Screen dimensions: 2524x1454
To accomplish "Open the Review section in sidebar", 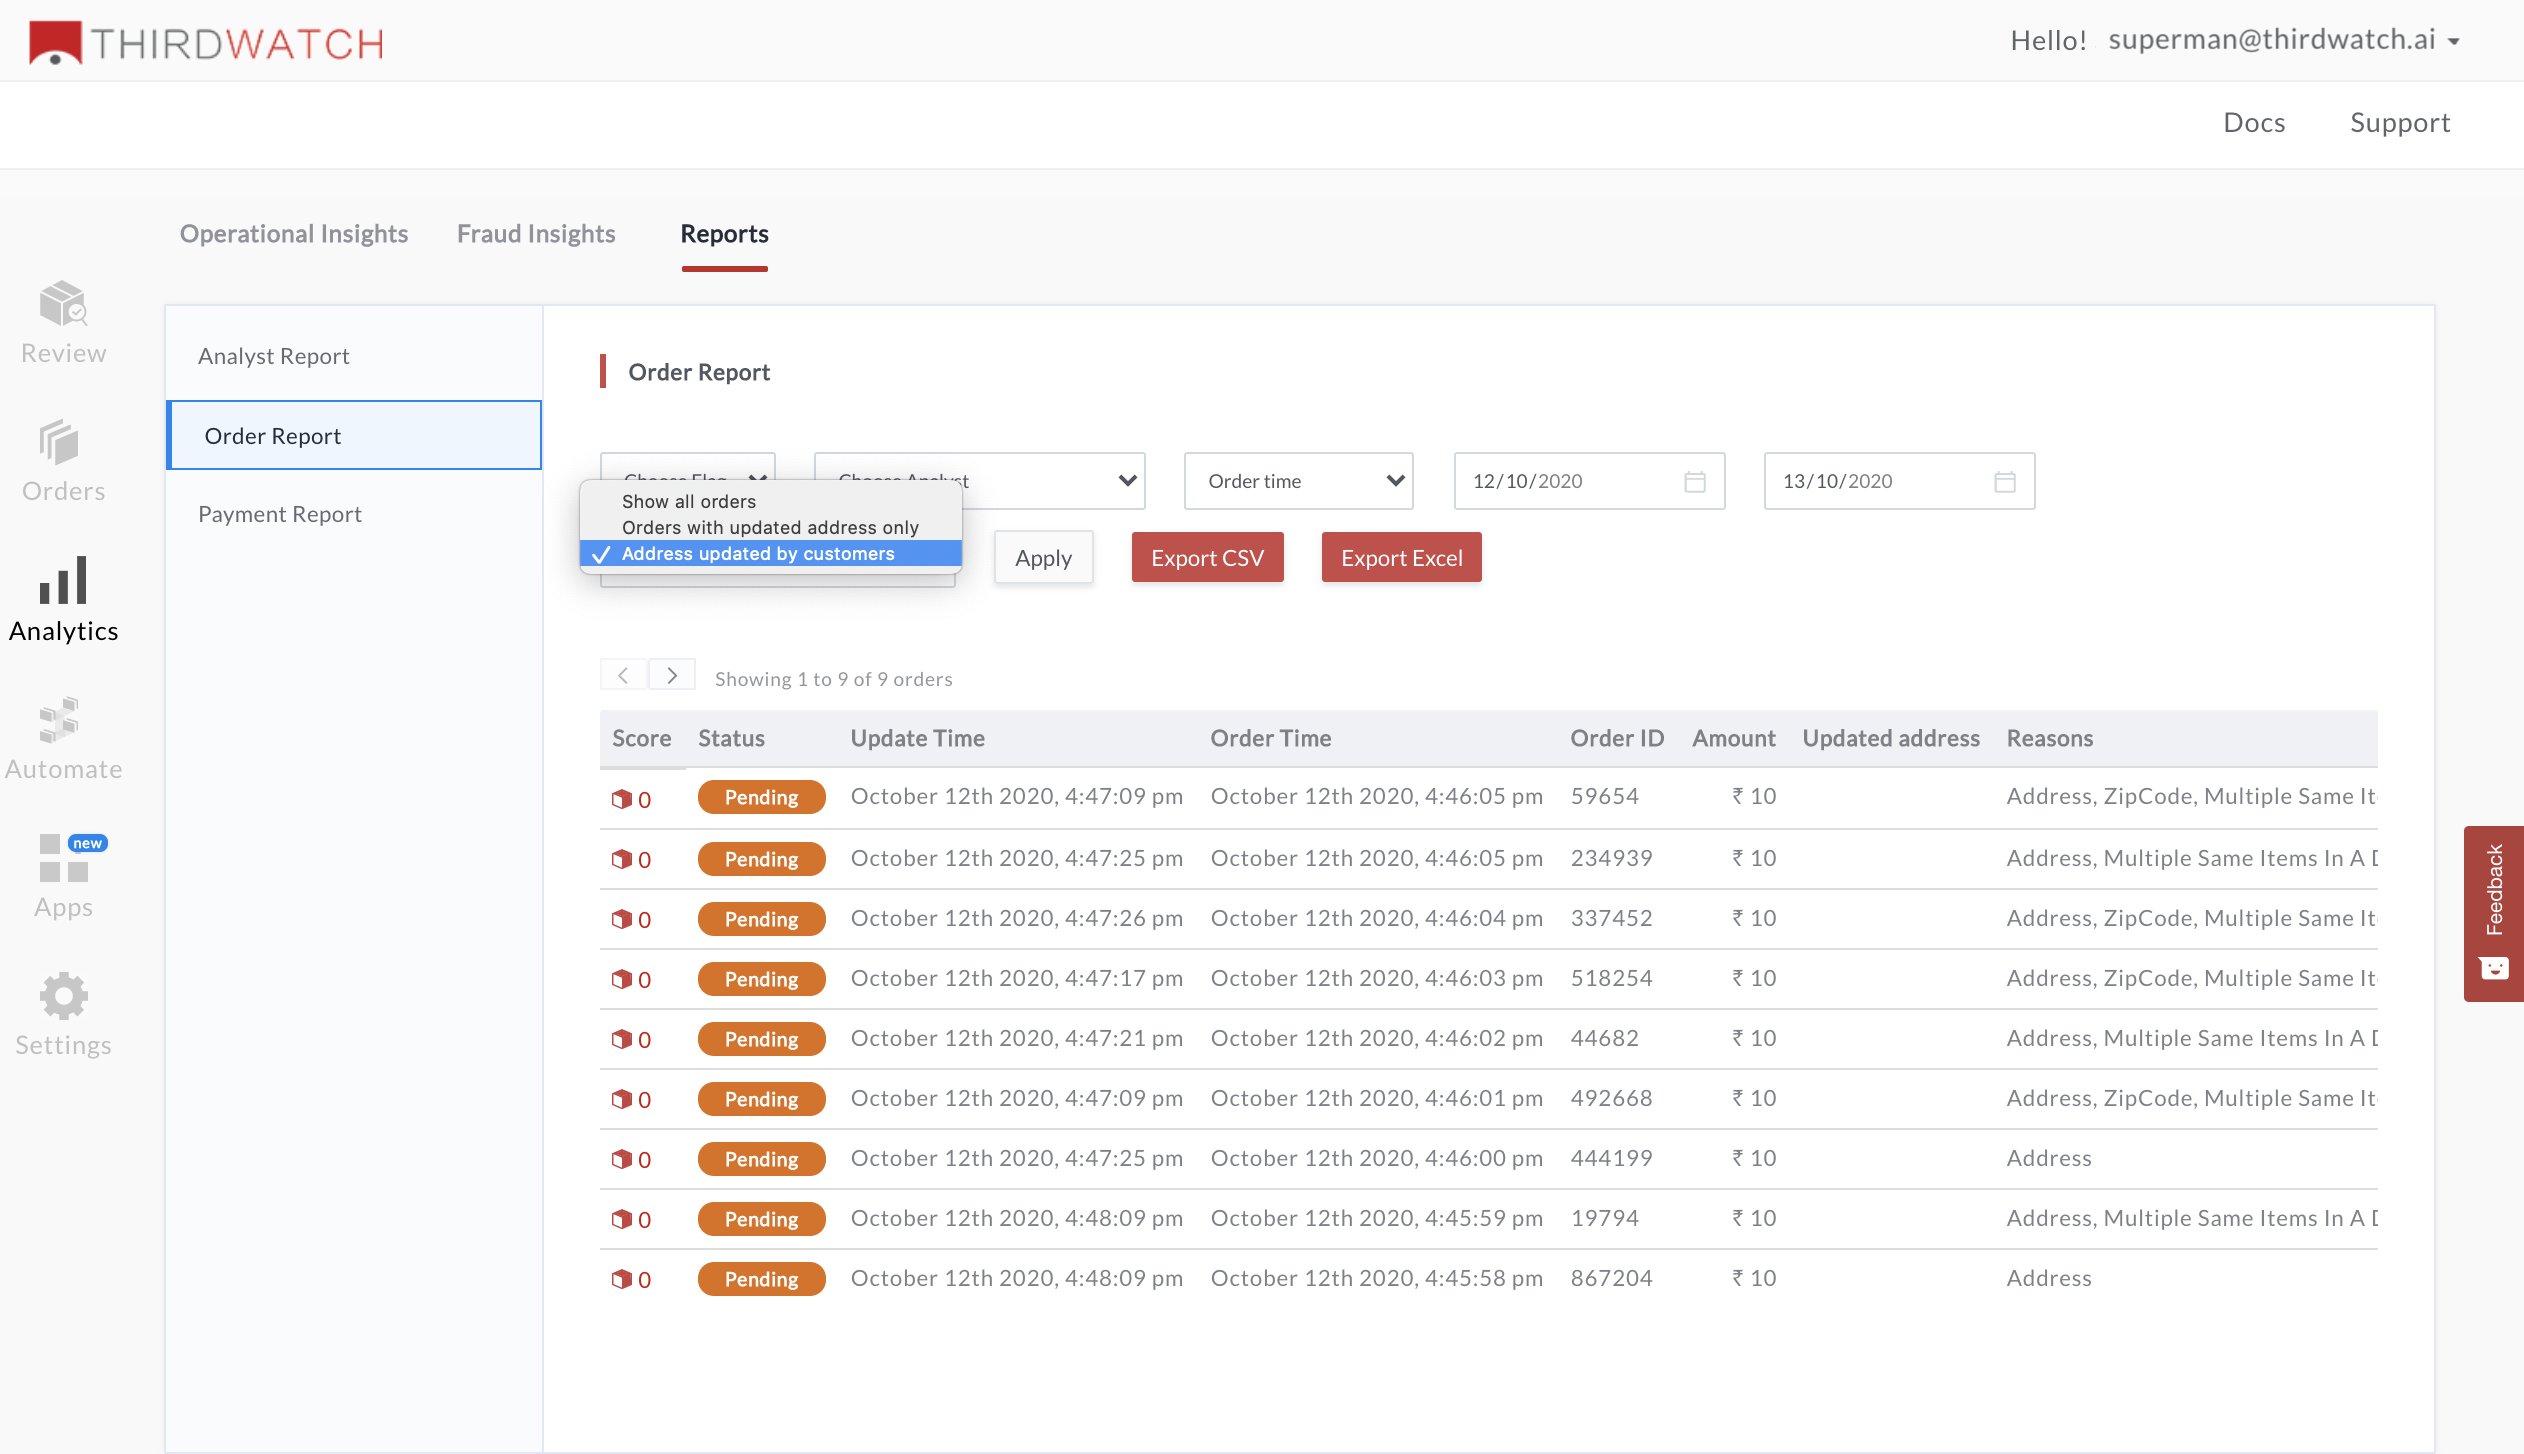I will pos(63,322).
